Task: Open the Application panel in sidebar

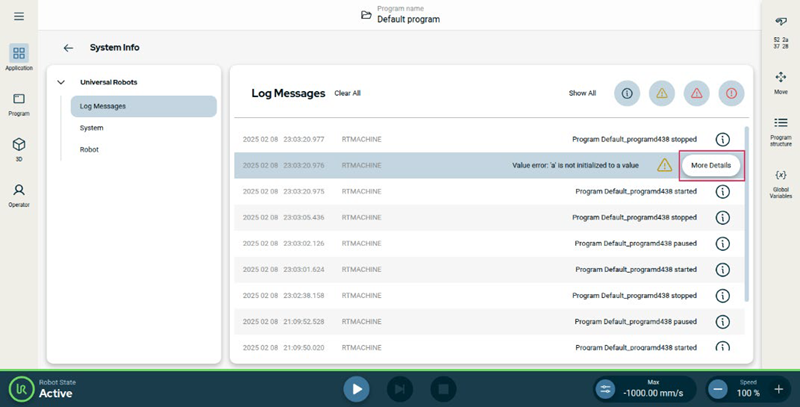Action: (19, 57)
